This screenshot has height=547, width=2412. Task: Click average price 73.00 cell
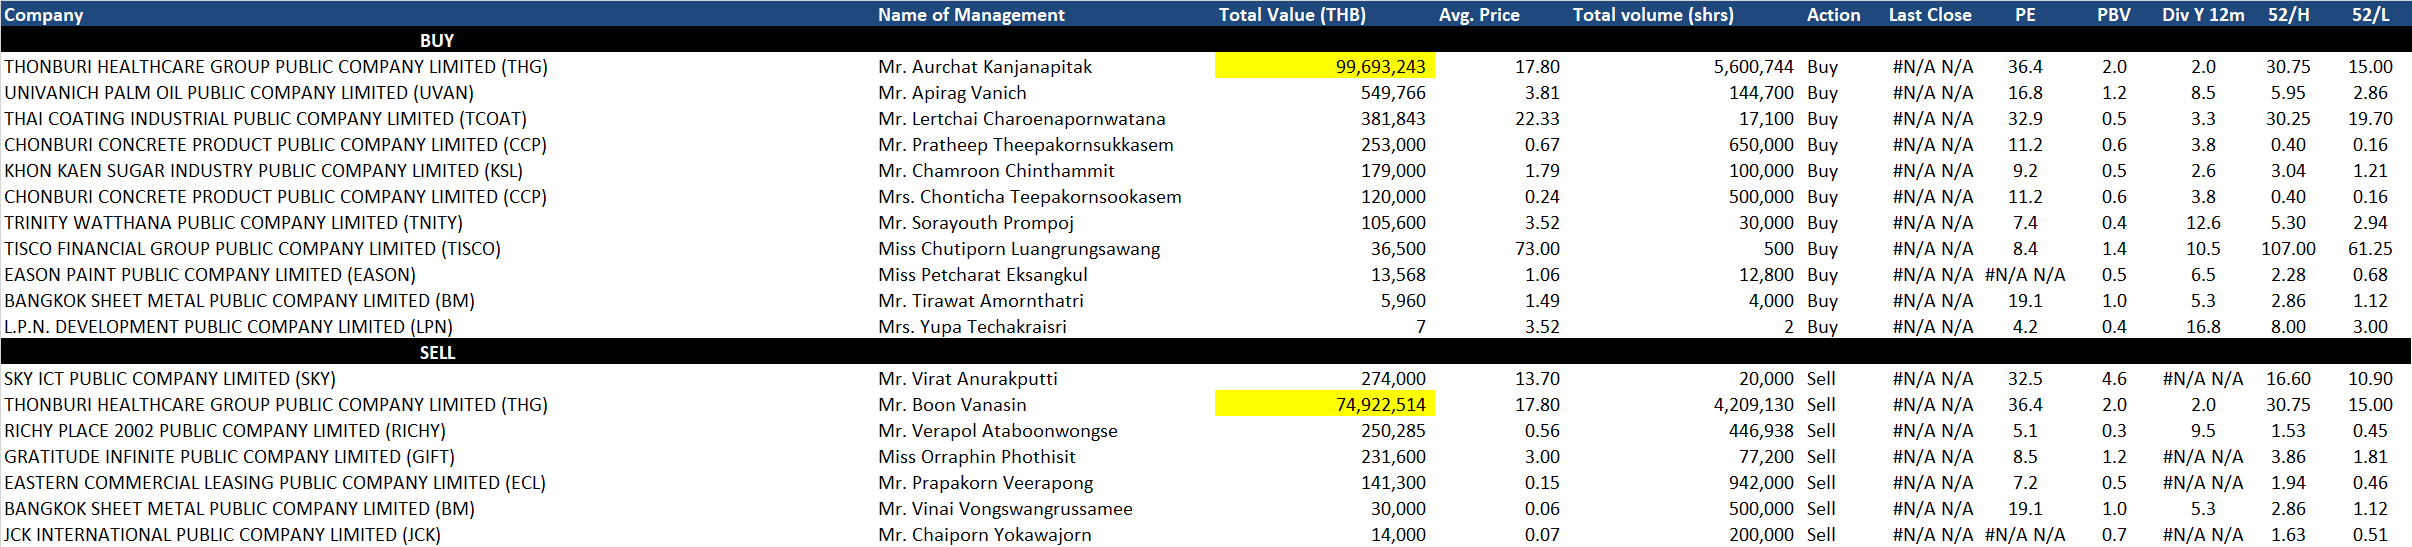(x=1537, y=249)
